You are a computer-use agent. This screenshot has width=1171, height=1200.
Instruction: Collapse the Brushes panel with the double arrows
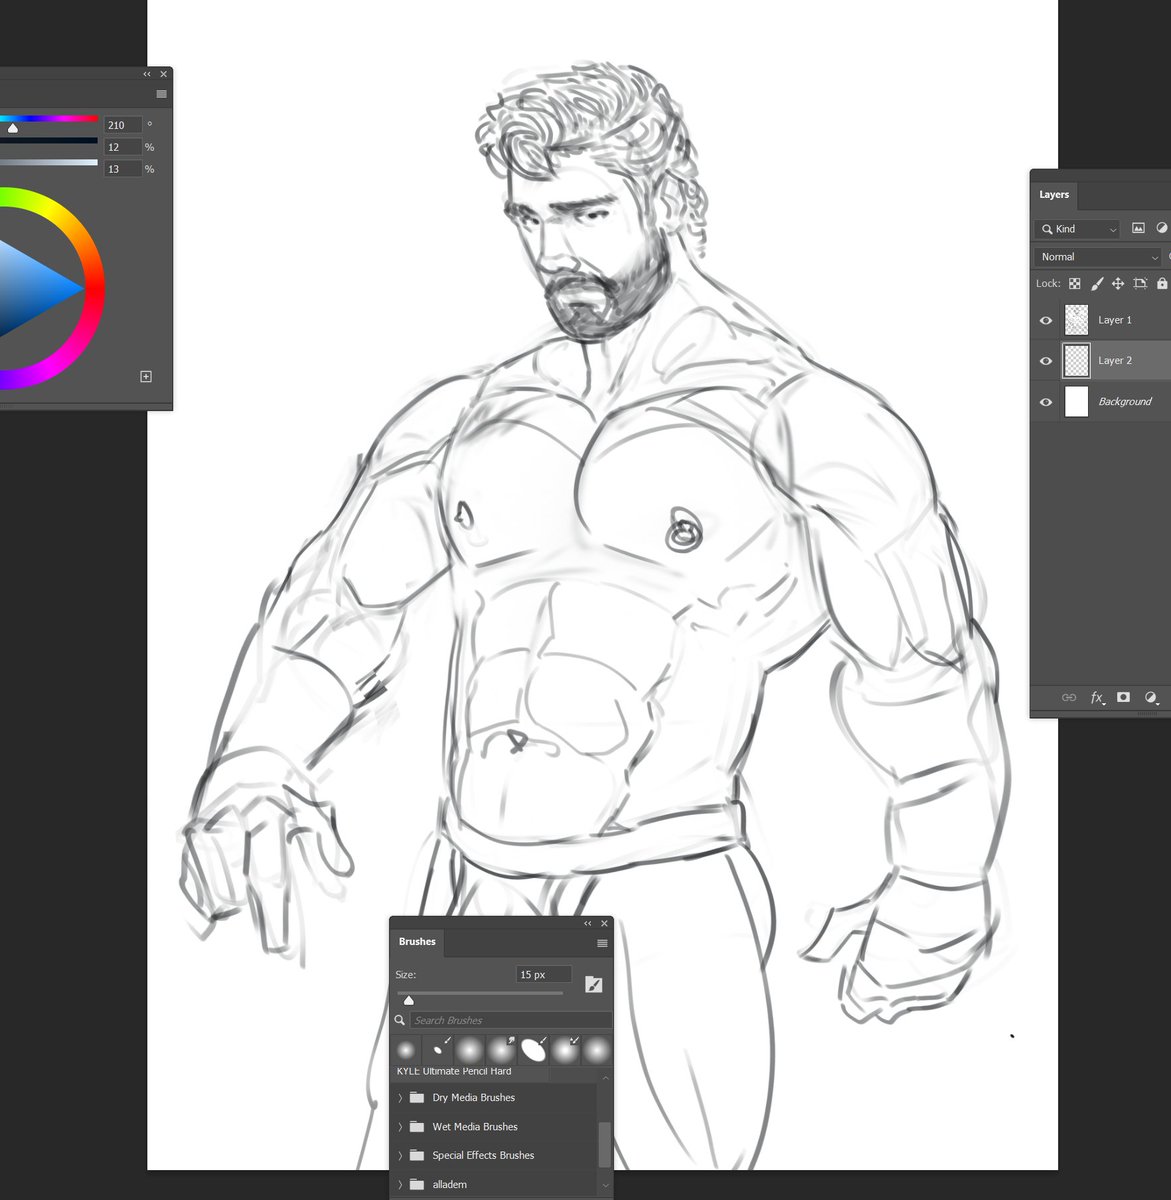tap(589, 924)
